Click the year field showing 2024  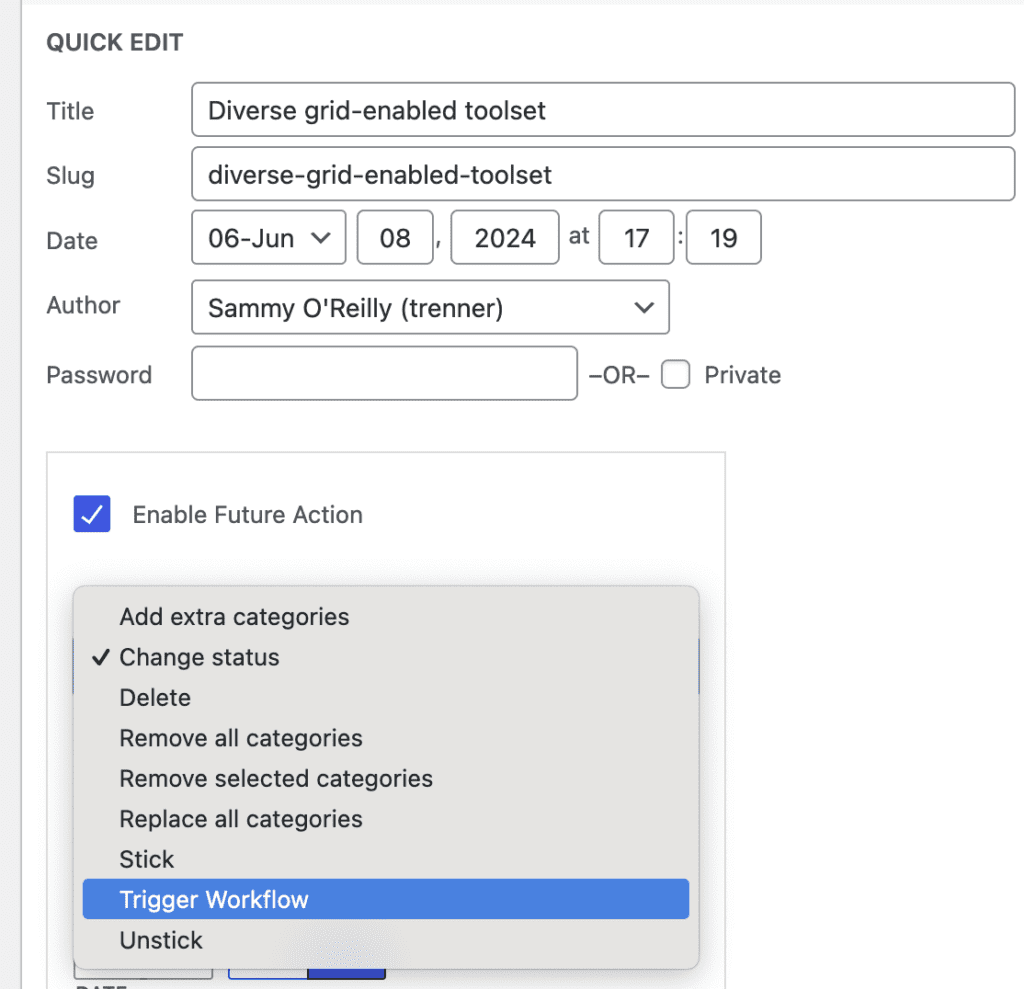pyautogui.click(x=504, y=238)
